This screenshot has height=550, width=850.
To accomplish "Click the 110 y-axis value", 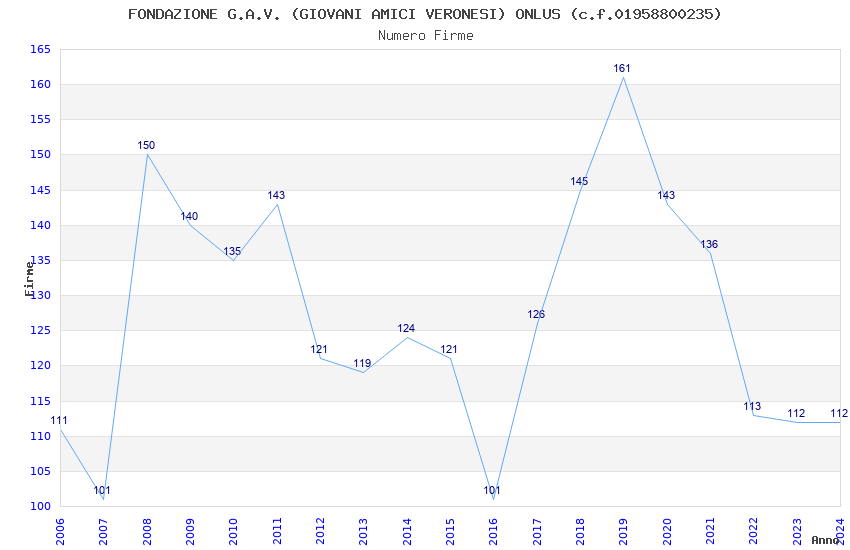I will 40,436.
